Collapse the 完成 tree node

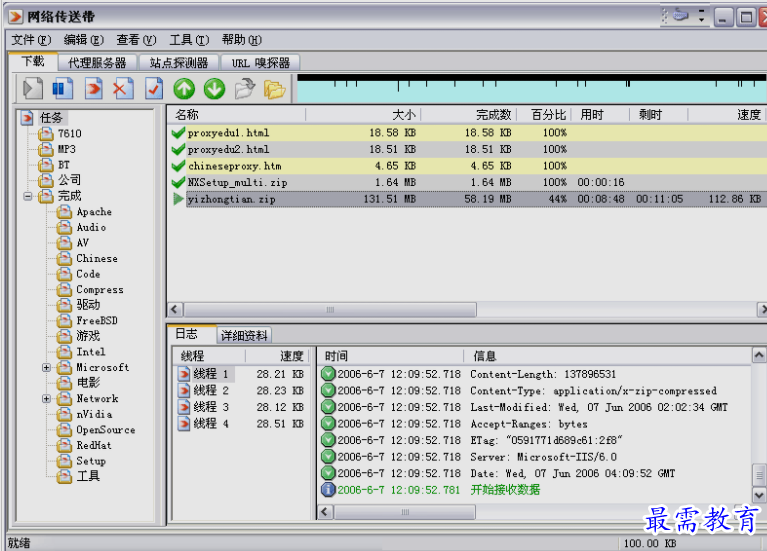click(28, 196)
